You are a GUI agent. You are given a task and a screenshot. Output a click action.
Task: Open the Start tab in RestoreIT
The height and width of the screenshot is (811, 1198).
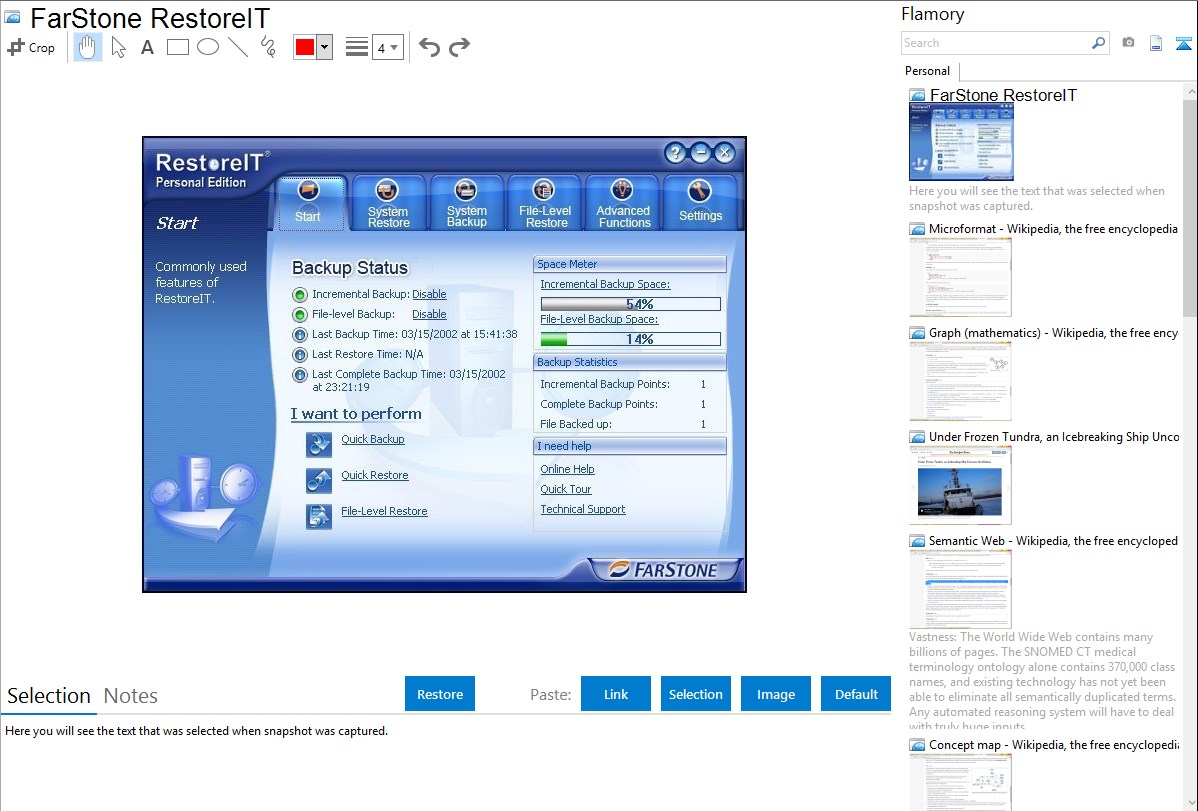(309, 203)
